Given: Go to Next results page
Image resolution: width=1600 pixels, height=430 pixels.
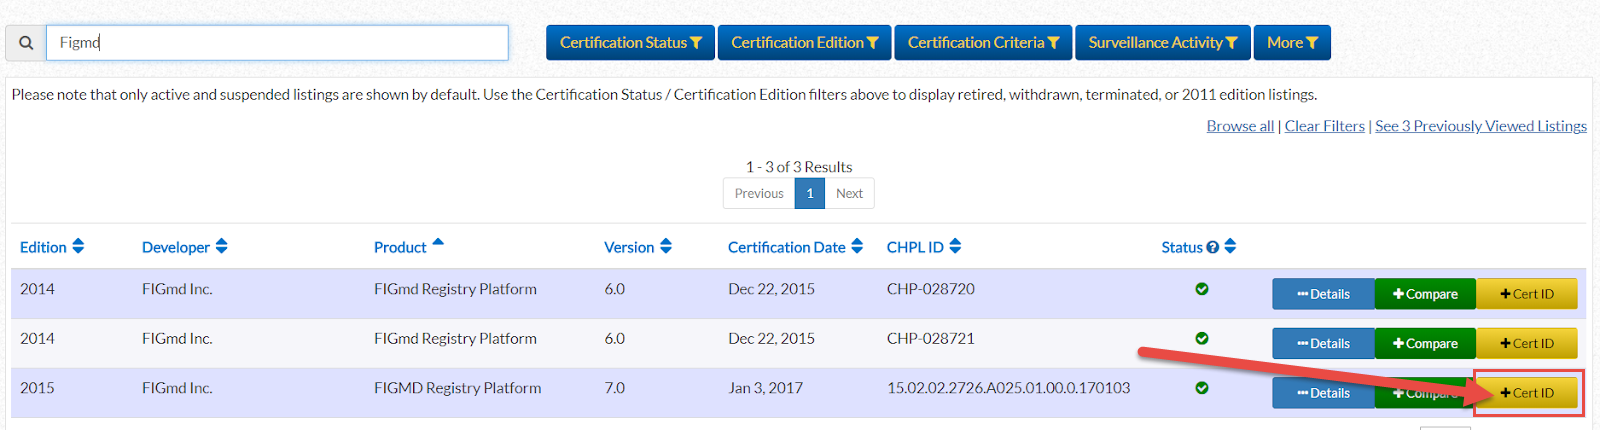Looking at the screenshot, I should click(x=849, y=193).
